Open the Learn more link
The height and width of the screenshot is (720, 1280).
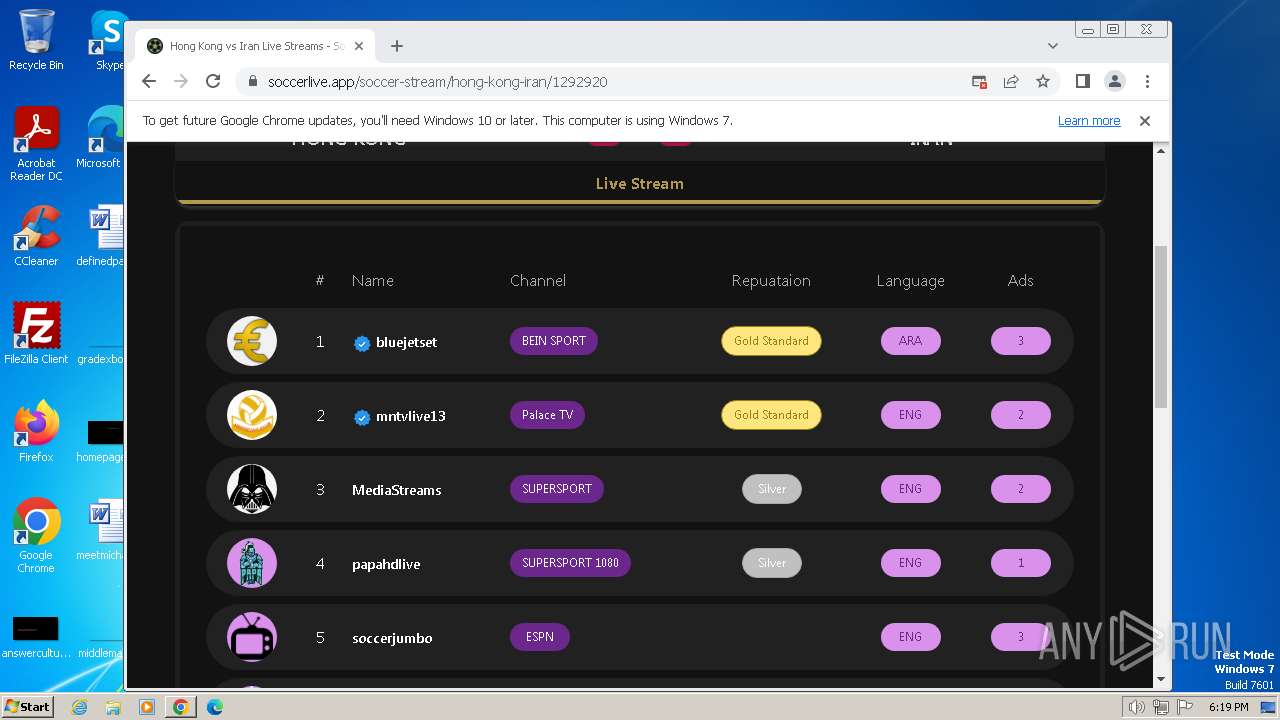point(1089,121)
